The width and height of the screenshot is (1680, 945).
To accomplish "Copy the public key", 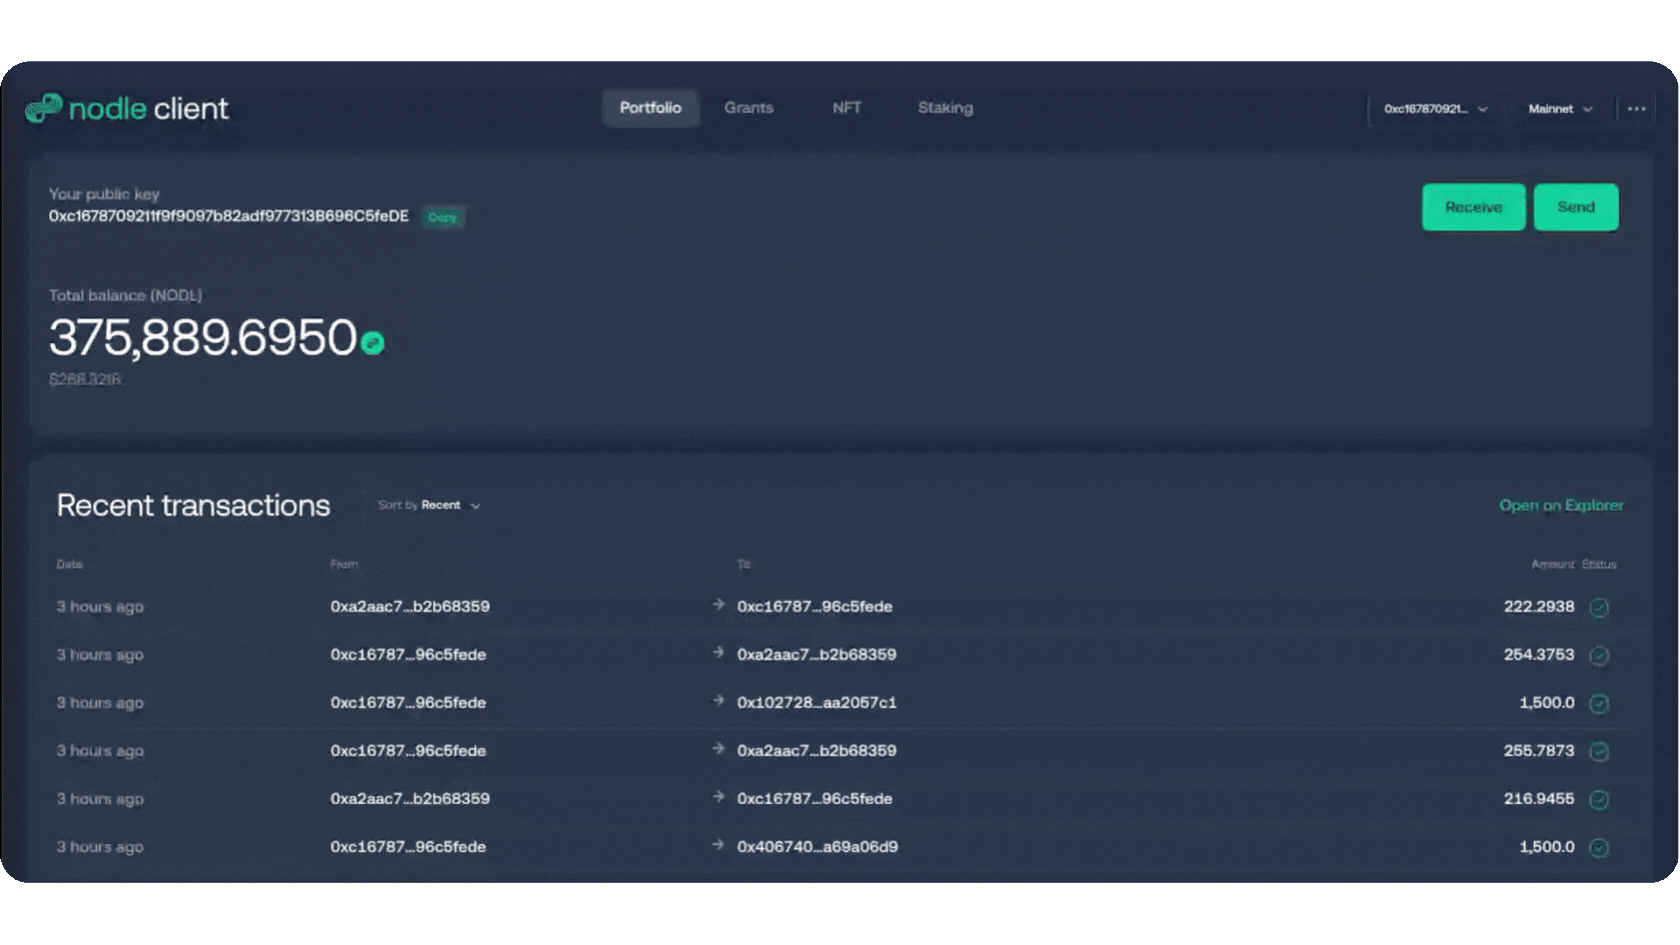I will (x=442, y=217).
